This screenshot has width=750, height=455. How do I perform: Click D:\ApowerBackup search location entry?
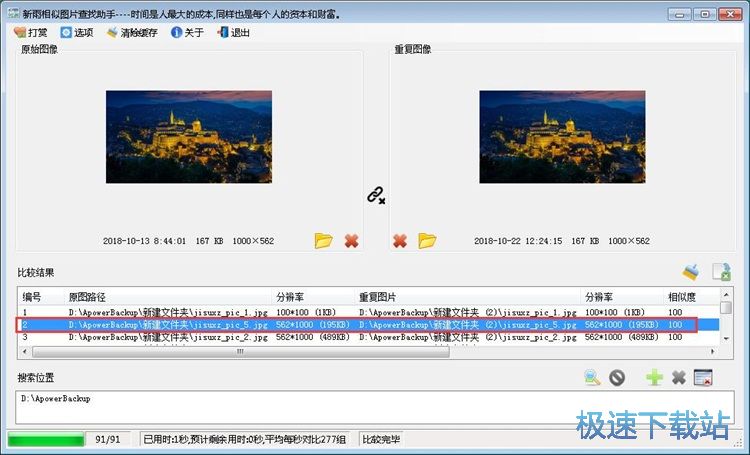point(55,399)
